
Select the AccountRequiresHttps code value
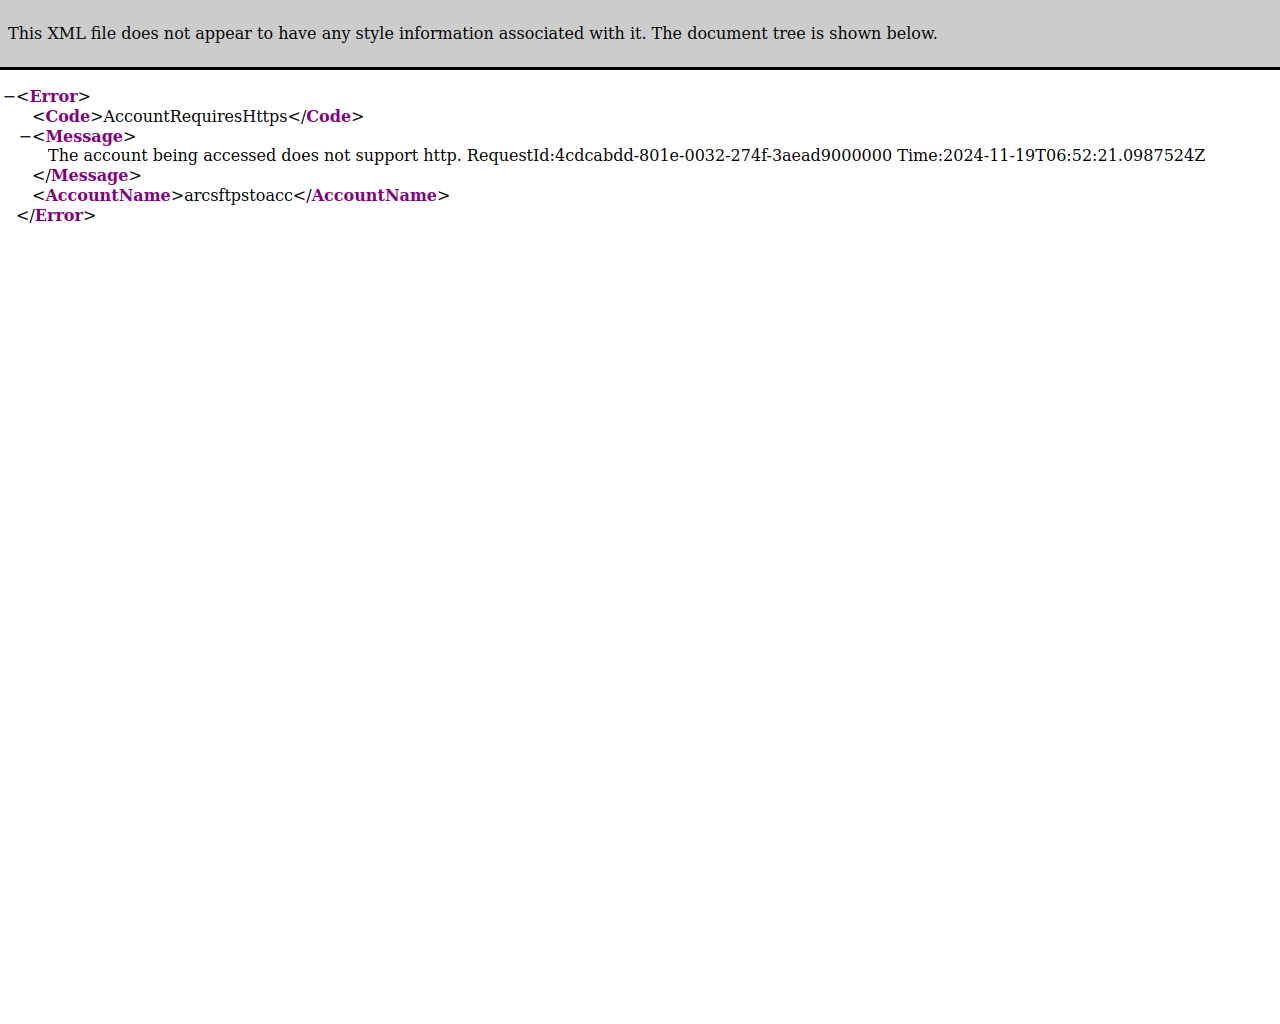click(195, 117)
